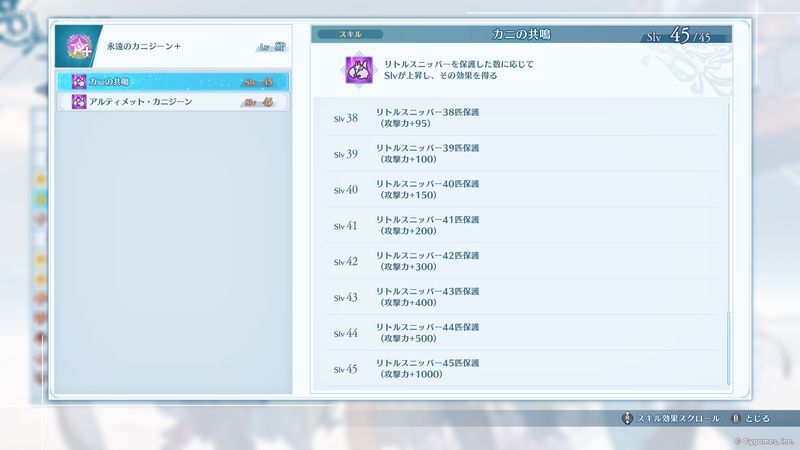Screen dimensions: 800x450
Task: Click the 攻撃力+500 text
Action: click(408, 338)
